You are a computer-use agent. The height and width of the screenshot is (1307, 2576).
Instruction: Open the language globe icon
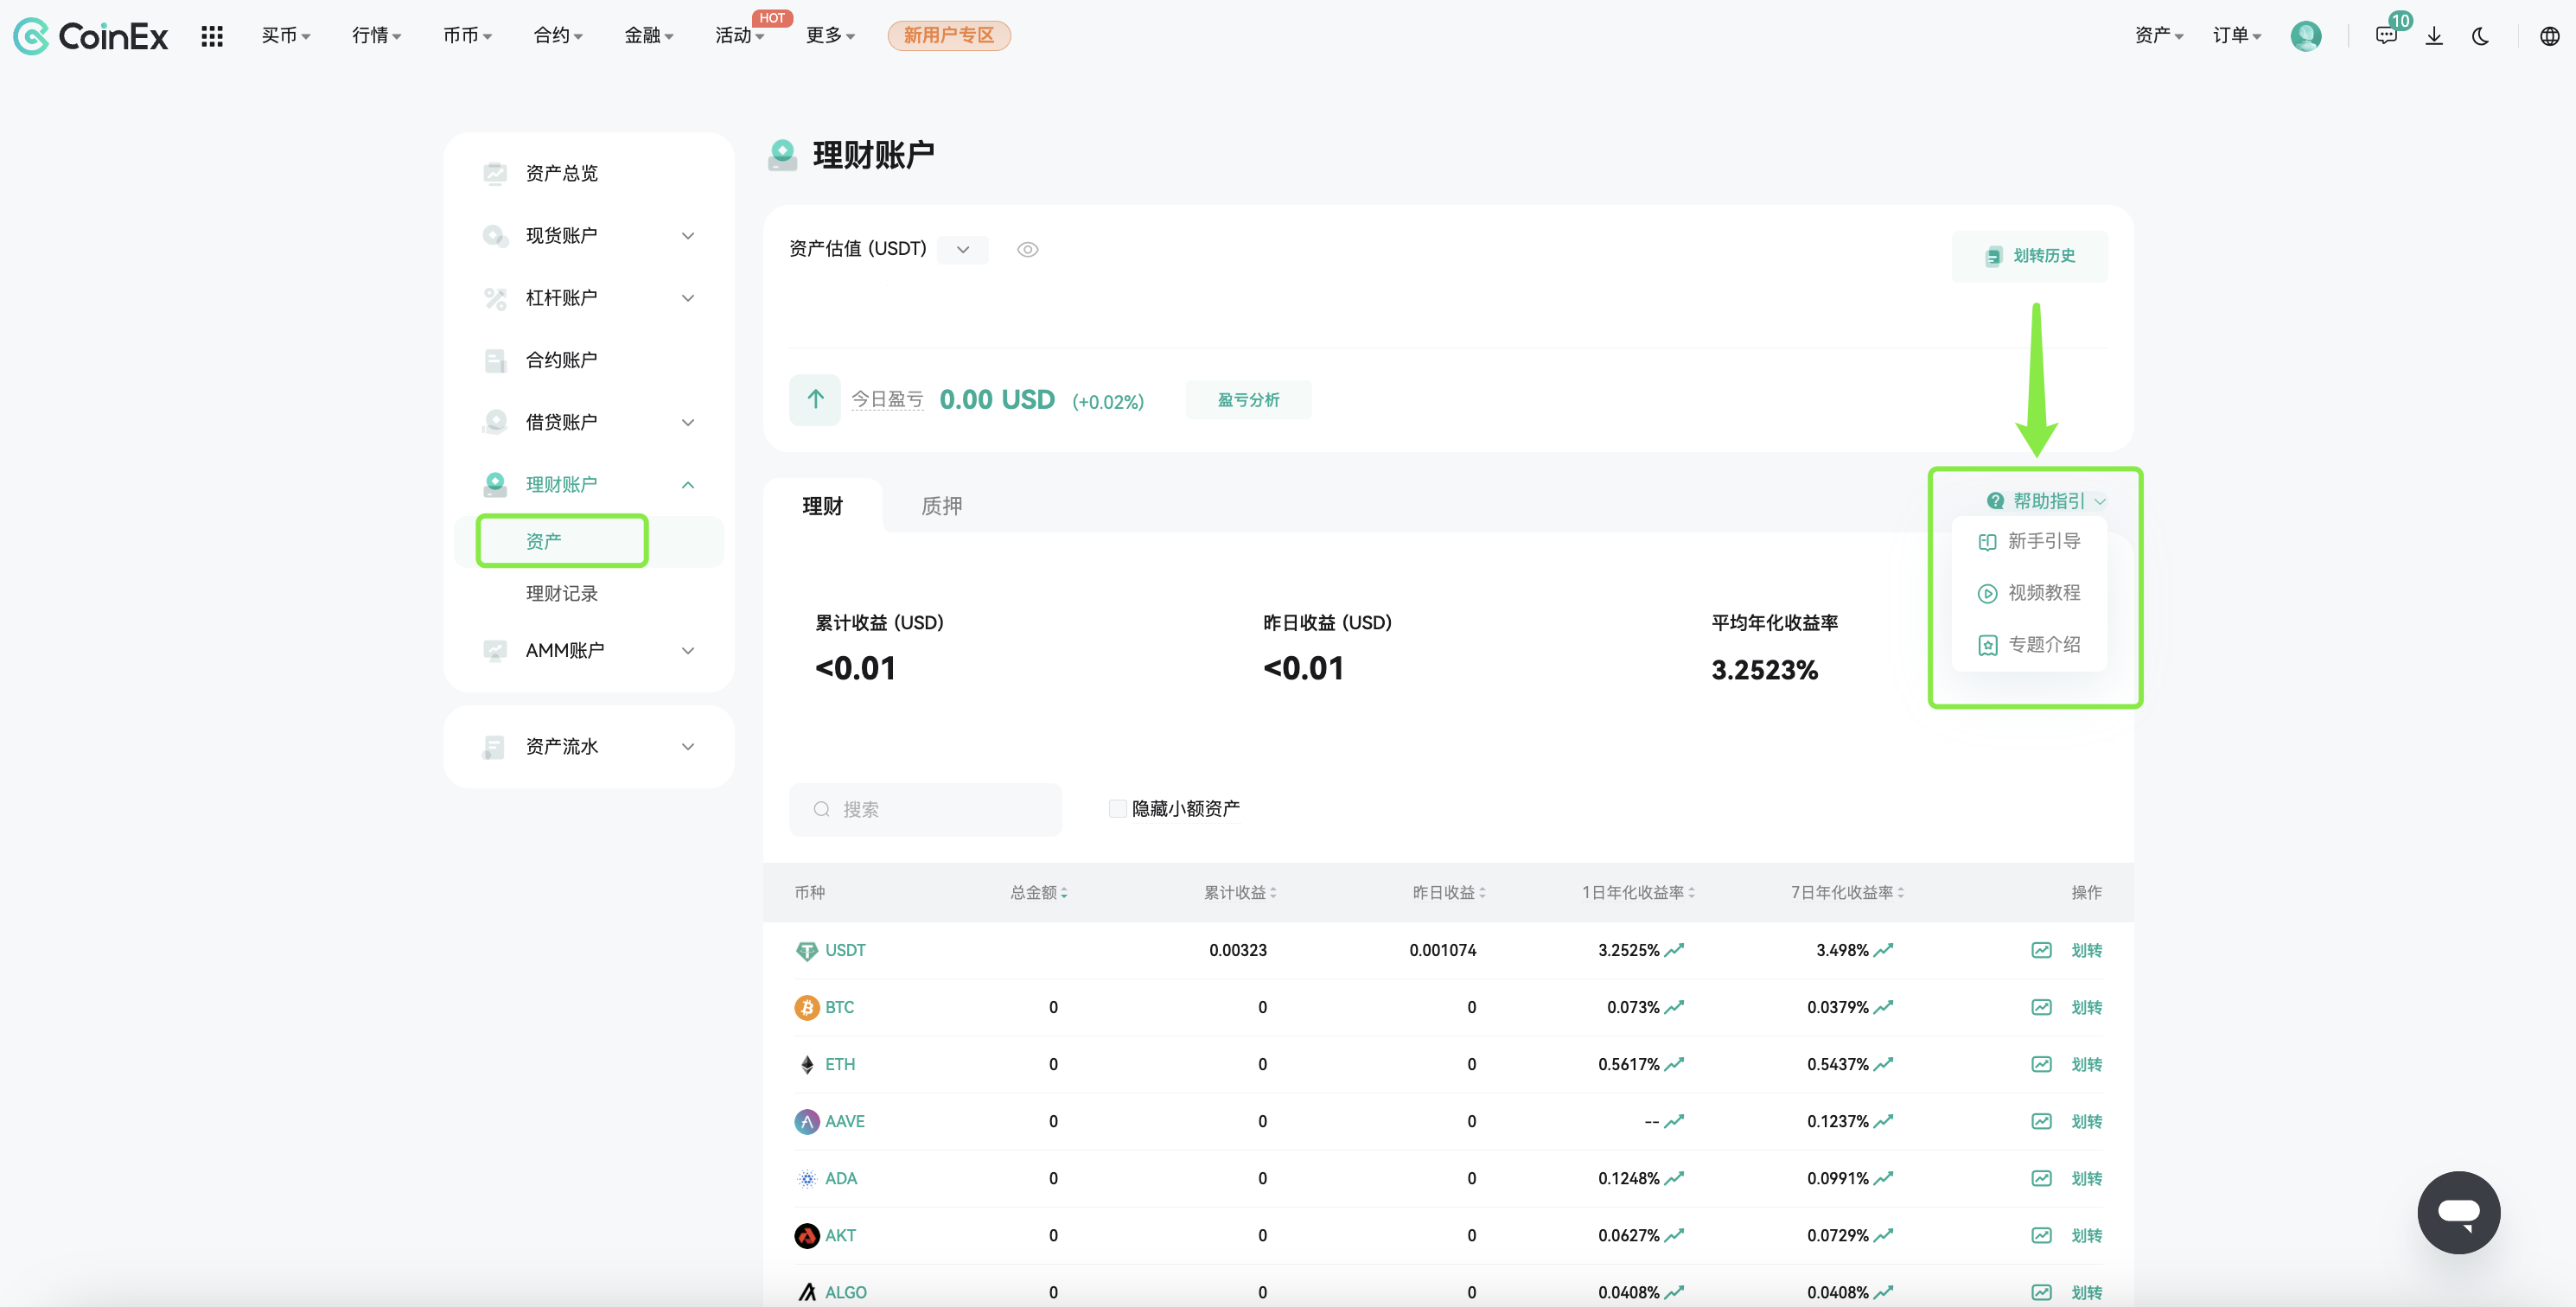click(x=2550, y=36)
